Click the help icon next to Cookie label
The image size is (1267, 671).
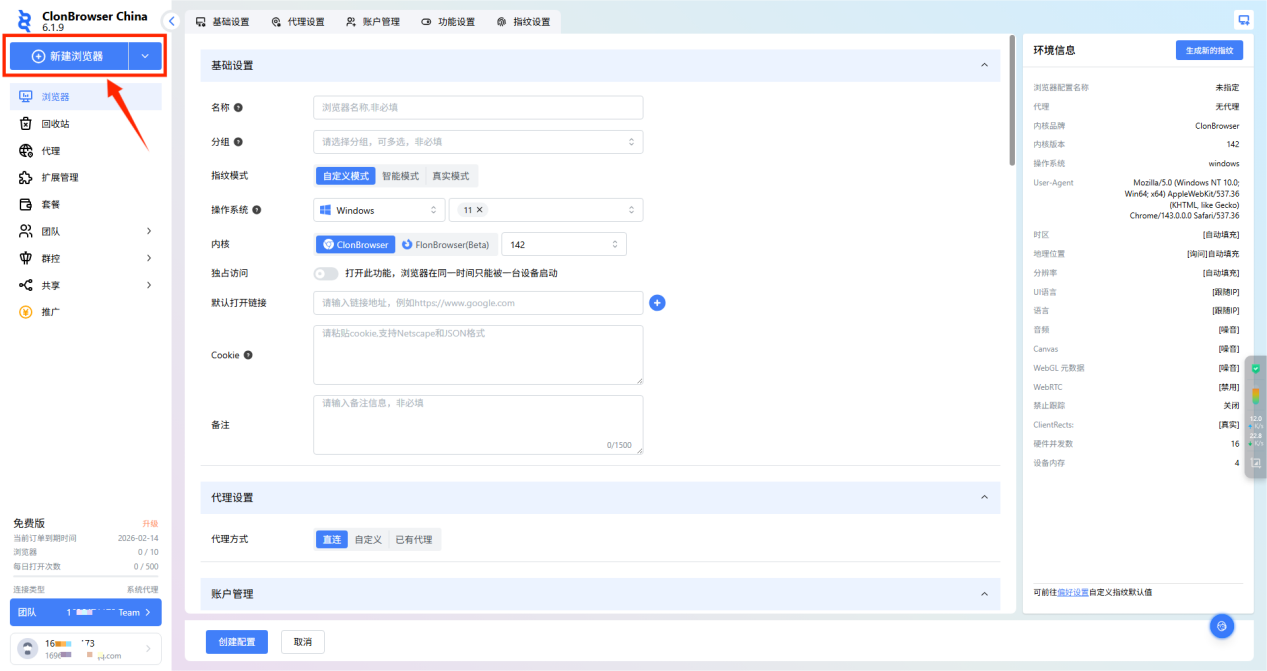tap(248, 355)
